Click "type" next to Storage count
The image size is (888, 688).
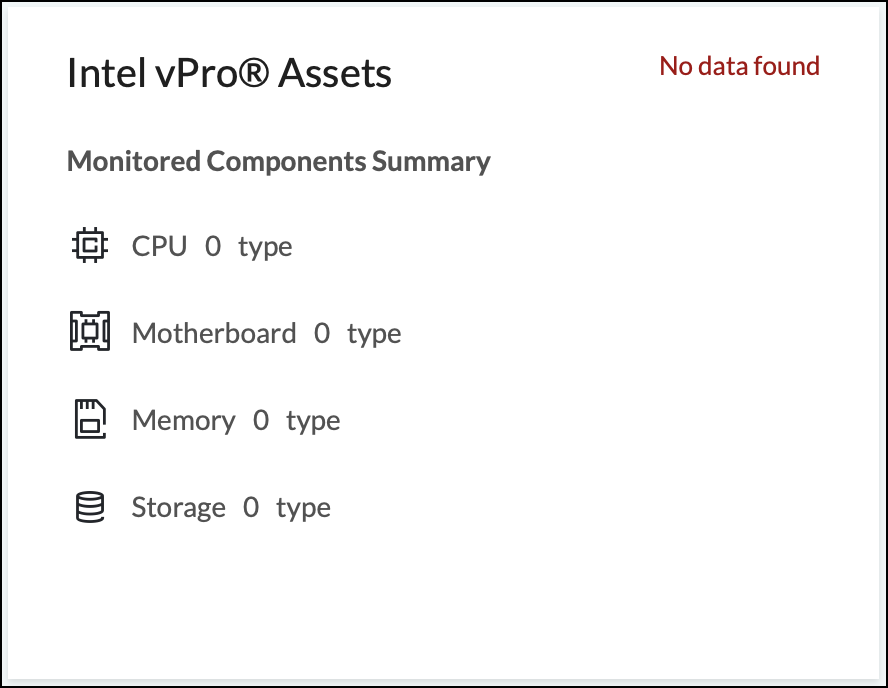[x=303, y=508]
